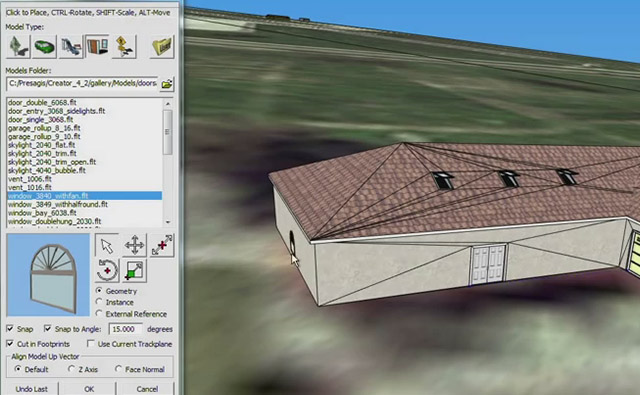Image resolution: width=640 pixels, height=395 pixels.
Task: Click the Undo Last button
Action: point(31,389)
